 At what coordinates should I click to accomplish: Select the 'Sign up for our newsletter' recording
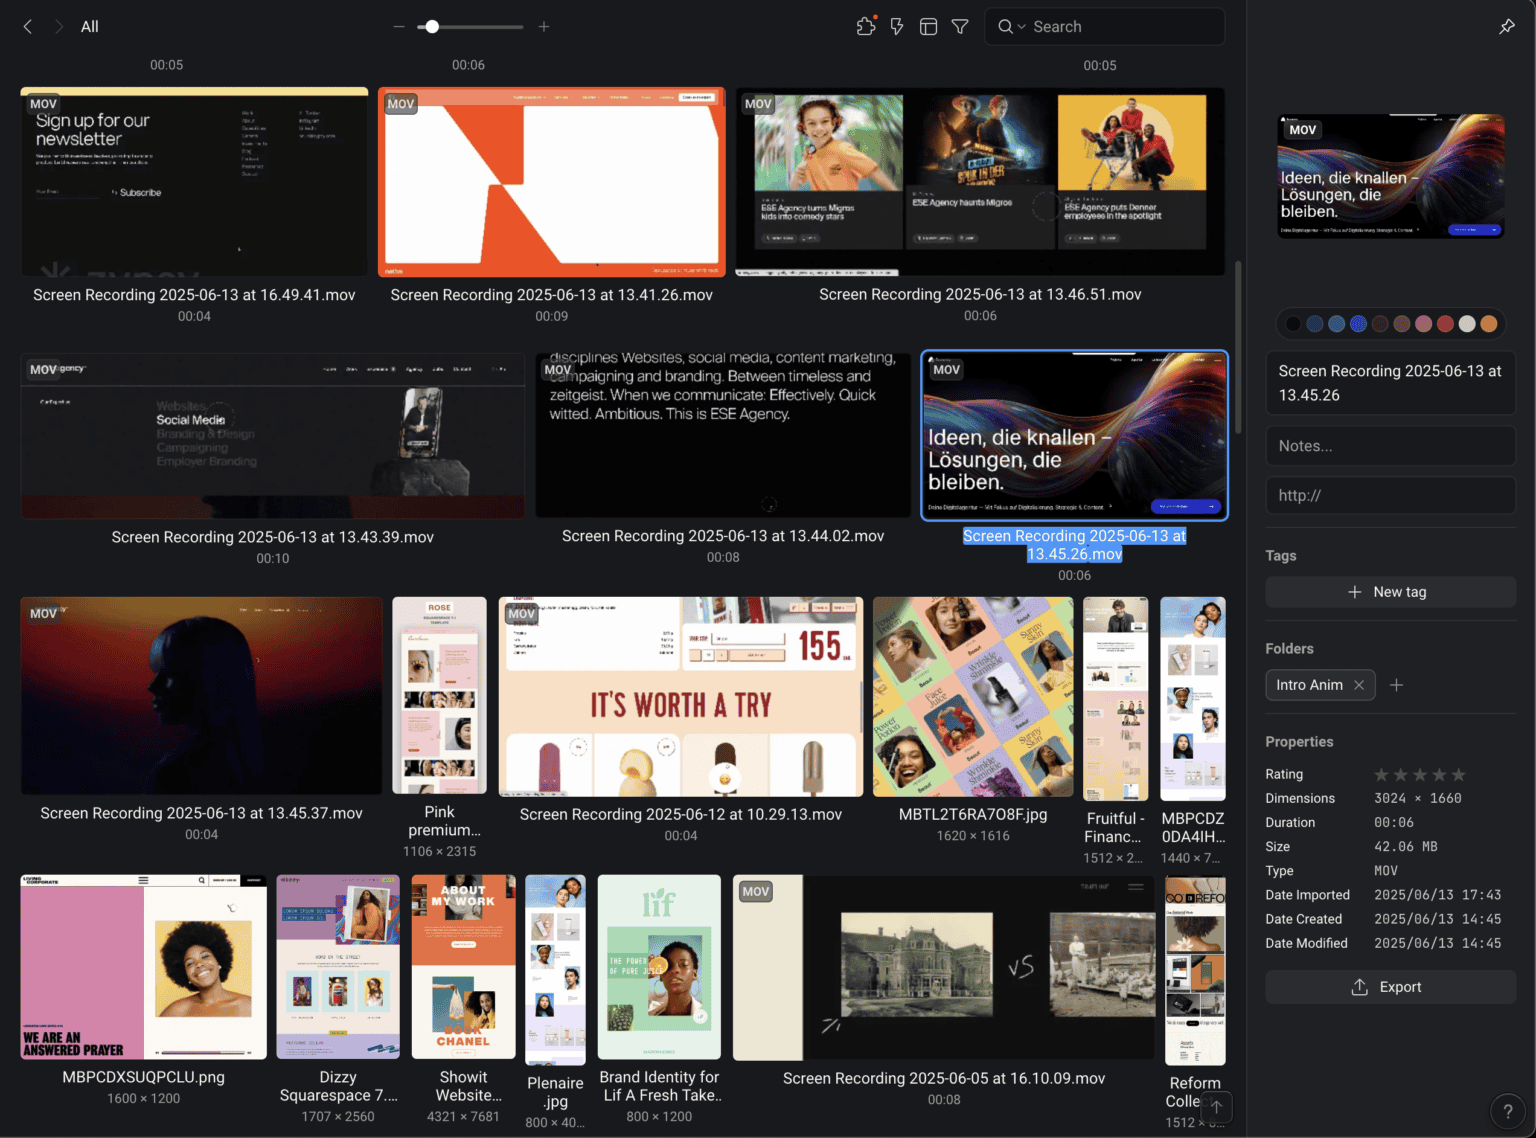(194, 182)
